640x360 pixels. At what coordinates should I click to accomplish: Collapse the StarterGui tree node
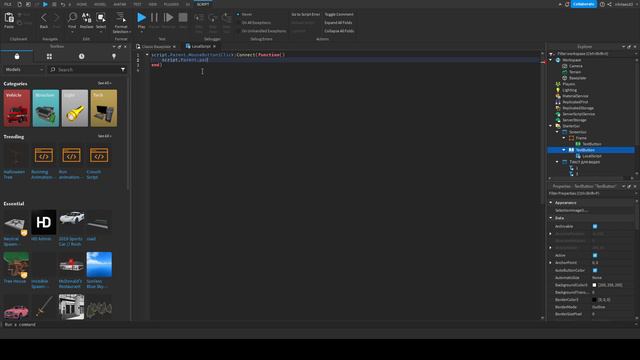[551, 126]
